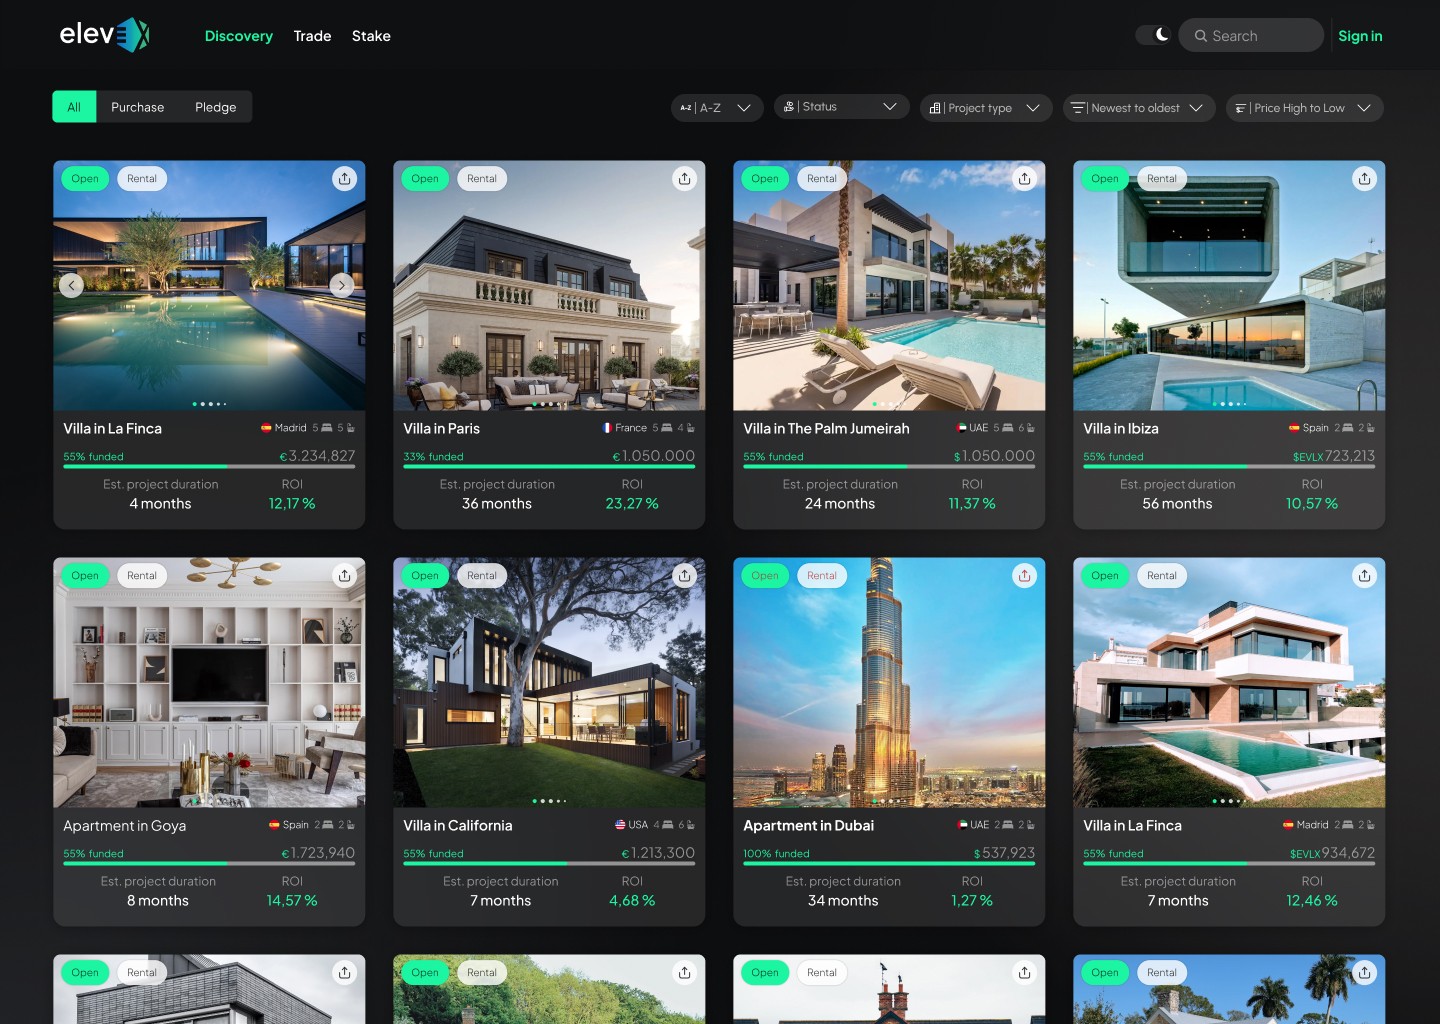
Task: Open the Villa in The Palm Jumeirah photo
Action: [x=889, y=286]
